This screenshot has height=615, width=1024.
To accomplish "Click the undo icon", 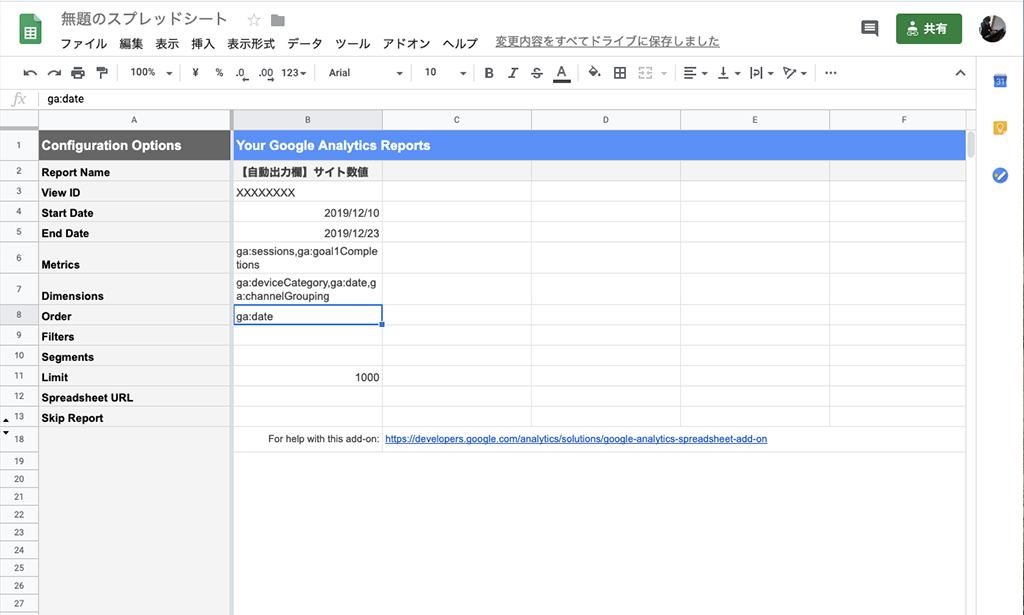I will [x=30, y=73].
